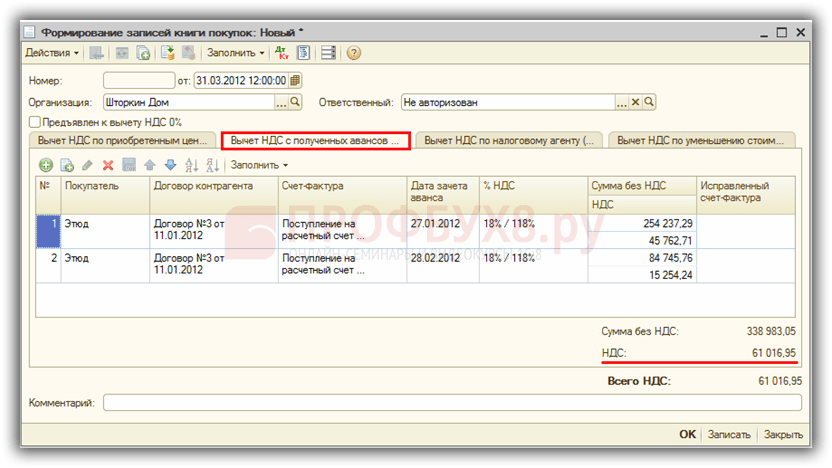Click the Дата зачета аванса column header
Screen dimensions: 832x468
point(443,195)
